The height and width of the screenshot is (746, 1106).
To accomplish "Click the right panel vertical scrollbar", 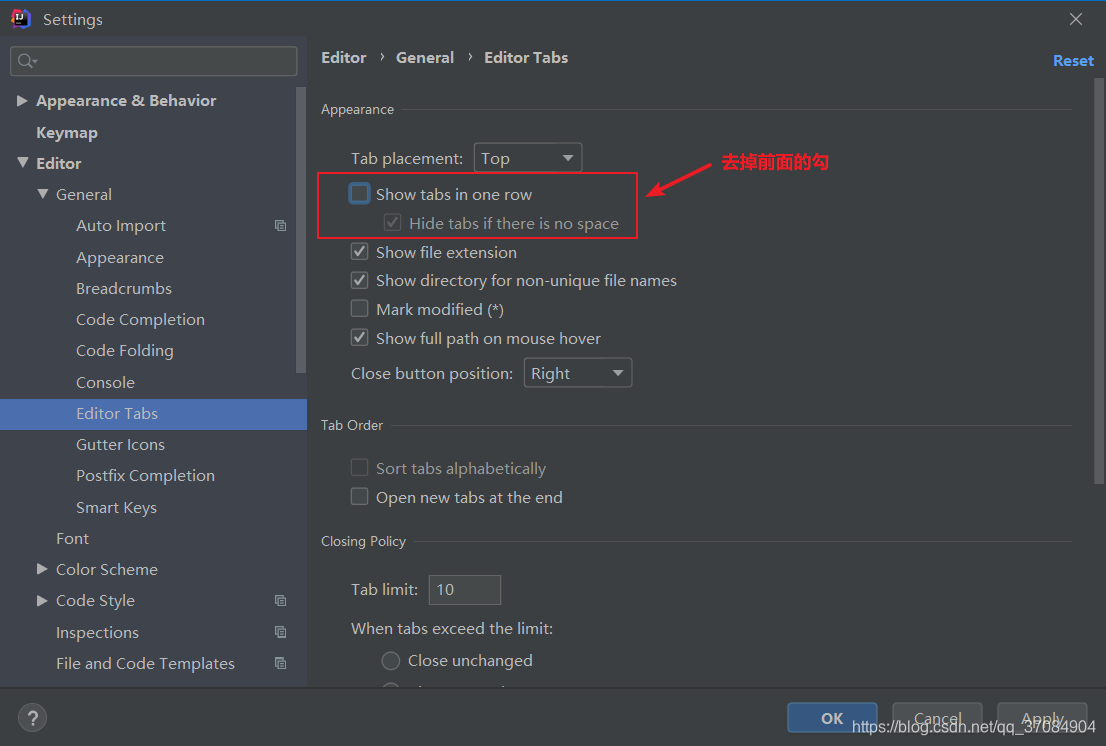I will coord(1099,281).
